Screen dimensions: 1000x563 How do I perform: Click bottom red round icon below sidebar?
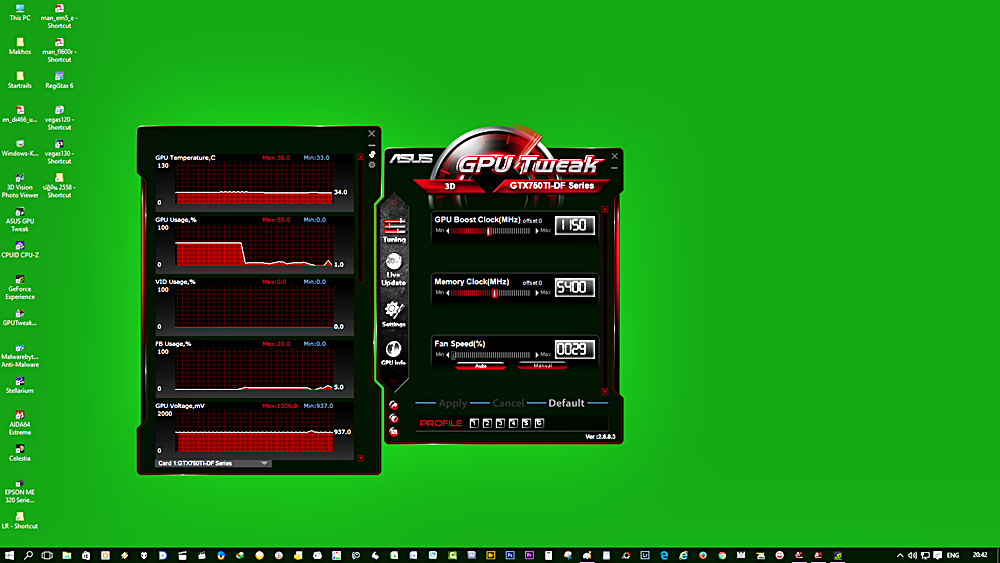(393, 432)
